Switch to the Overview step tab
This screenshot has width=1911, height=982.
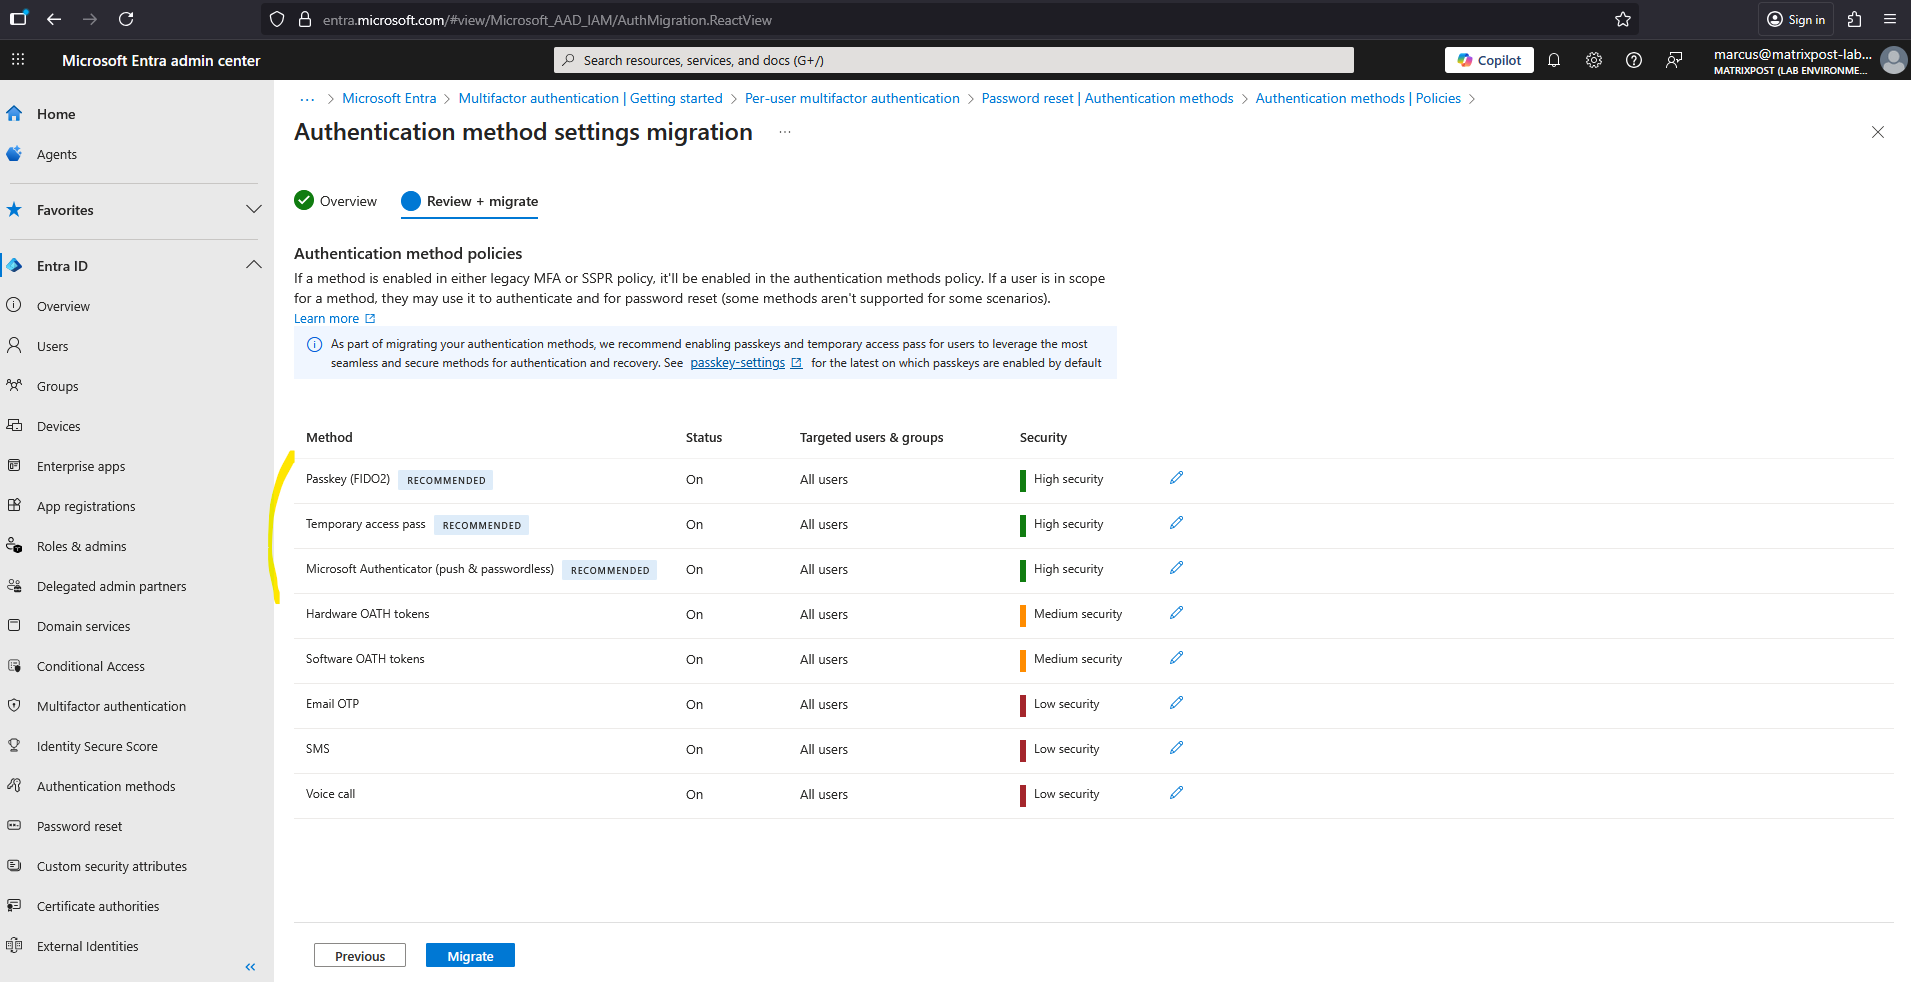pyautogui.click(x=337, y=201)
